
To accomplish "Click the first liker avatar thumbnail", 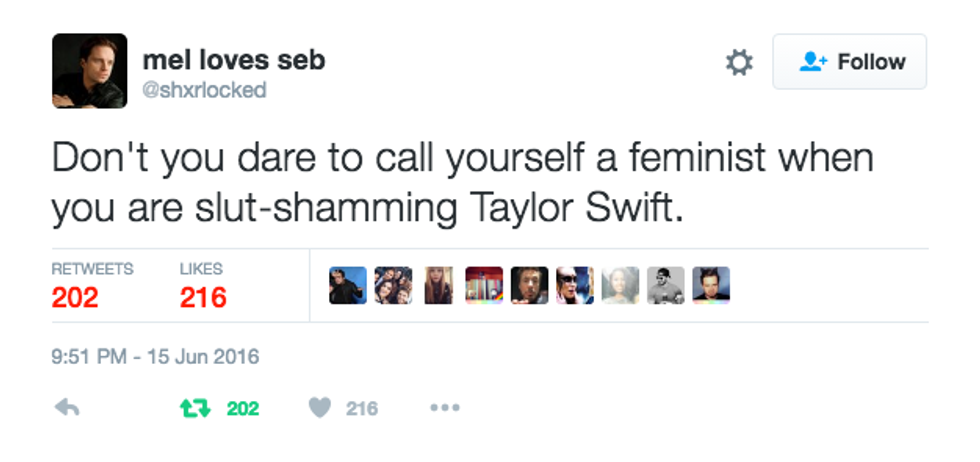I will 348,285.
